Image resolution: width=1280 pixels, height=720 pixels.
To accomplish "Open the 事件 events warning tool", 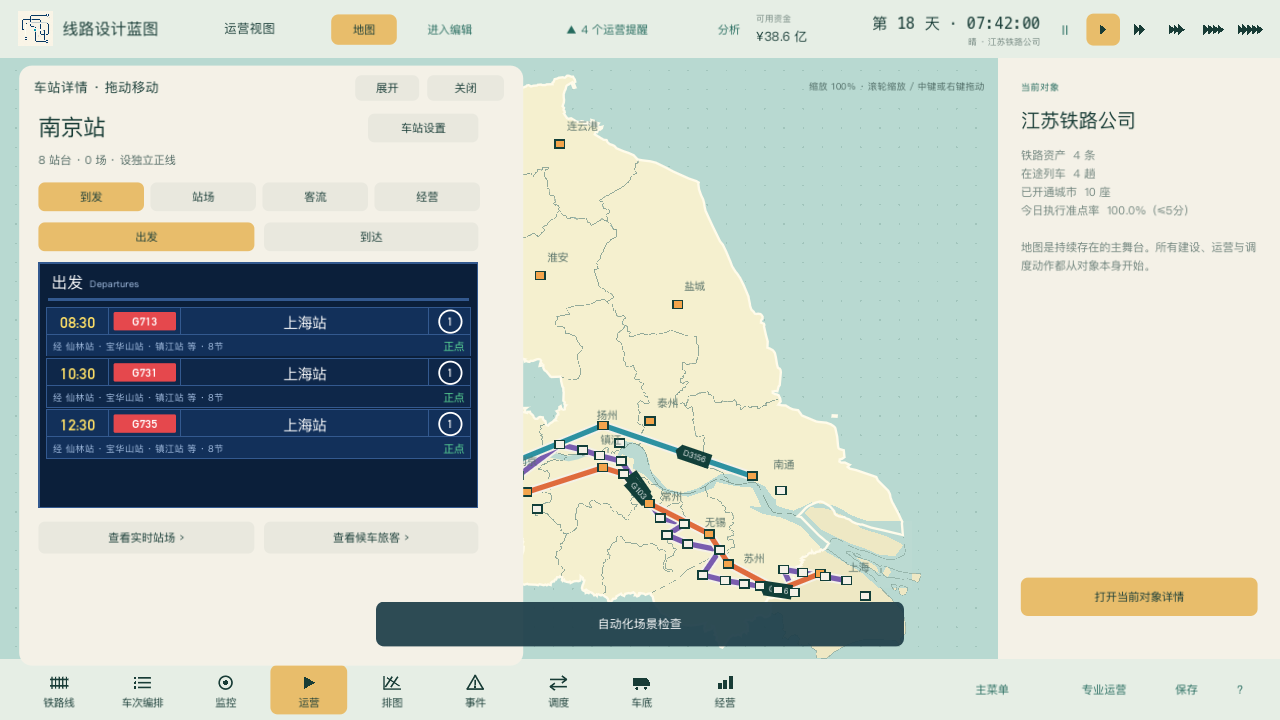I will tap(475, 690).
